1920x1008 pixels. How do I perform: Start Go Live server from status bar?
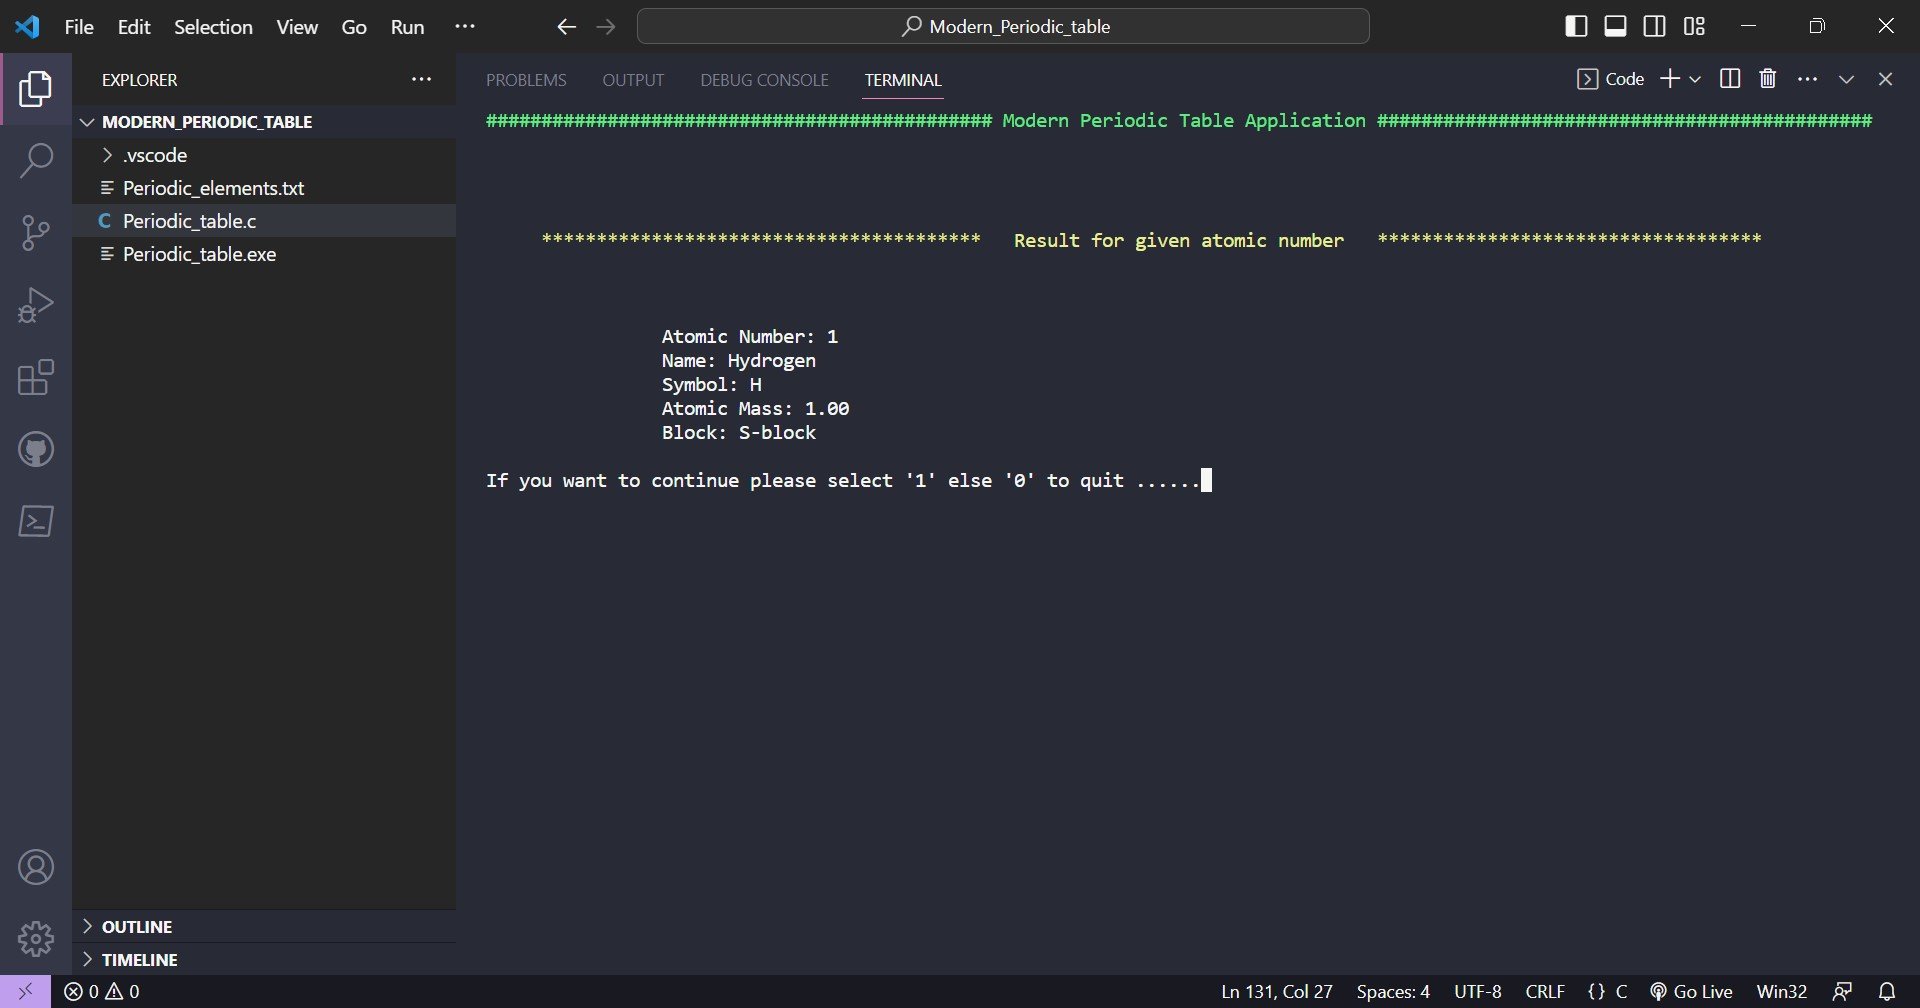(1700, 991)
